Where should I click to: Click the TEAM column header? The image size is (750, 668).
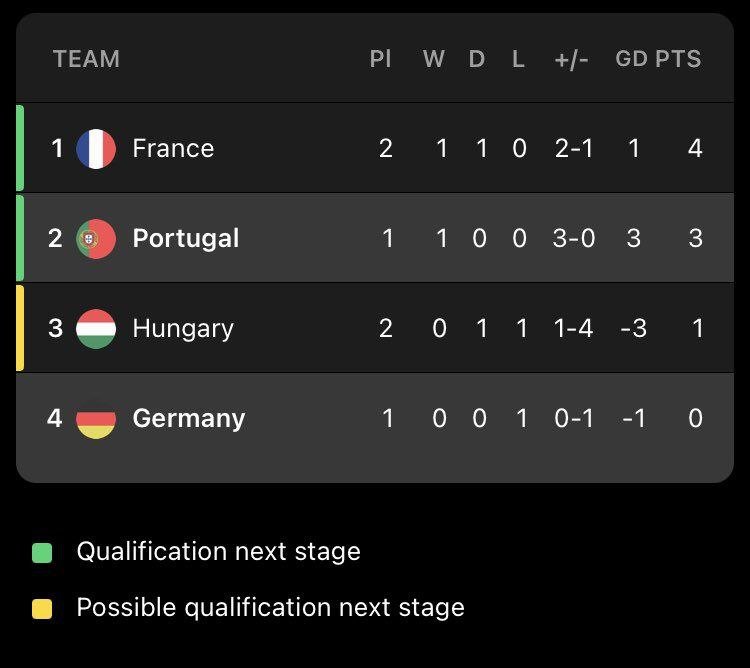[86, 59]
